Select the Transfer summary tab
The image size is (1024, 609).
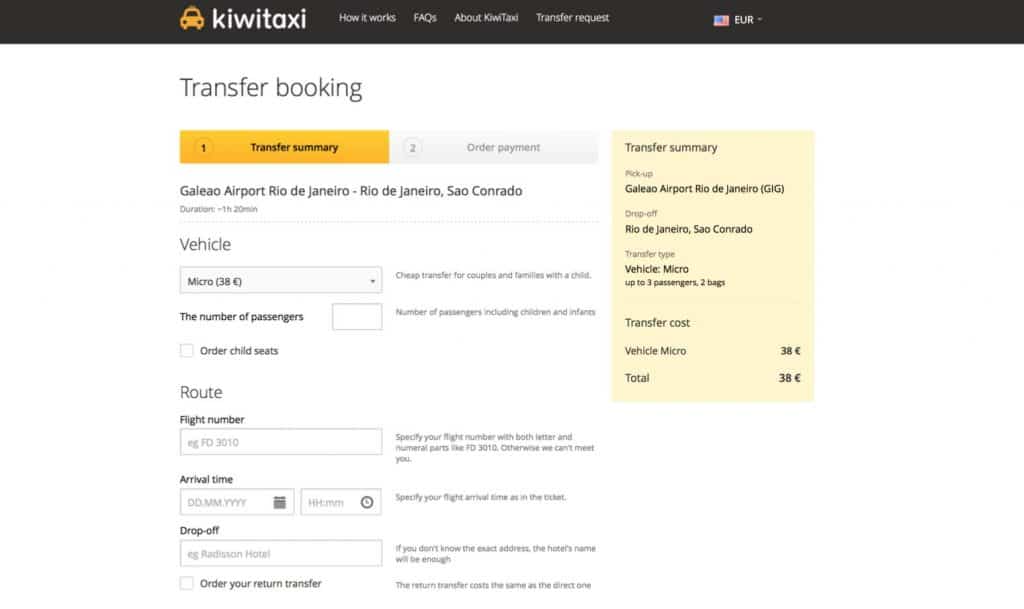click(x=294, y=147)
